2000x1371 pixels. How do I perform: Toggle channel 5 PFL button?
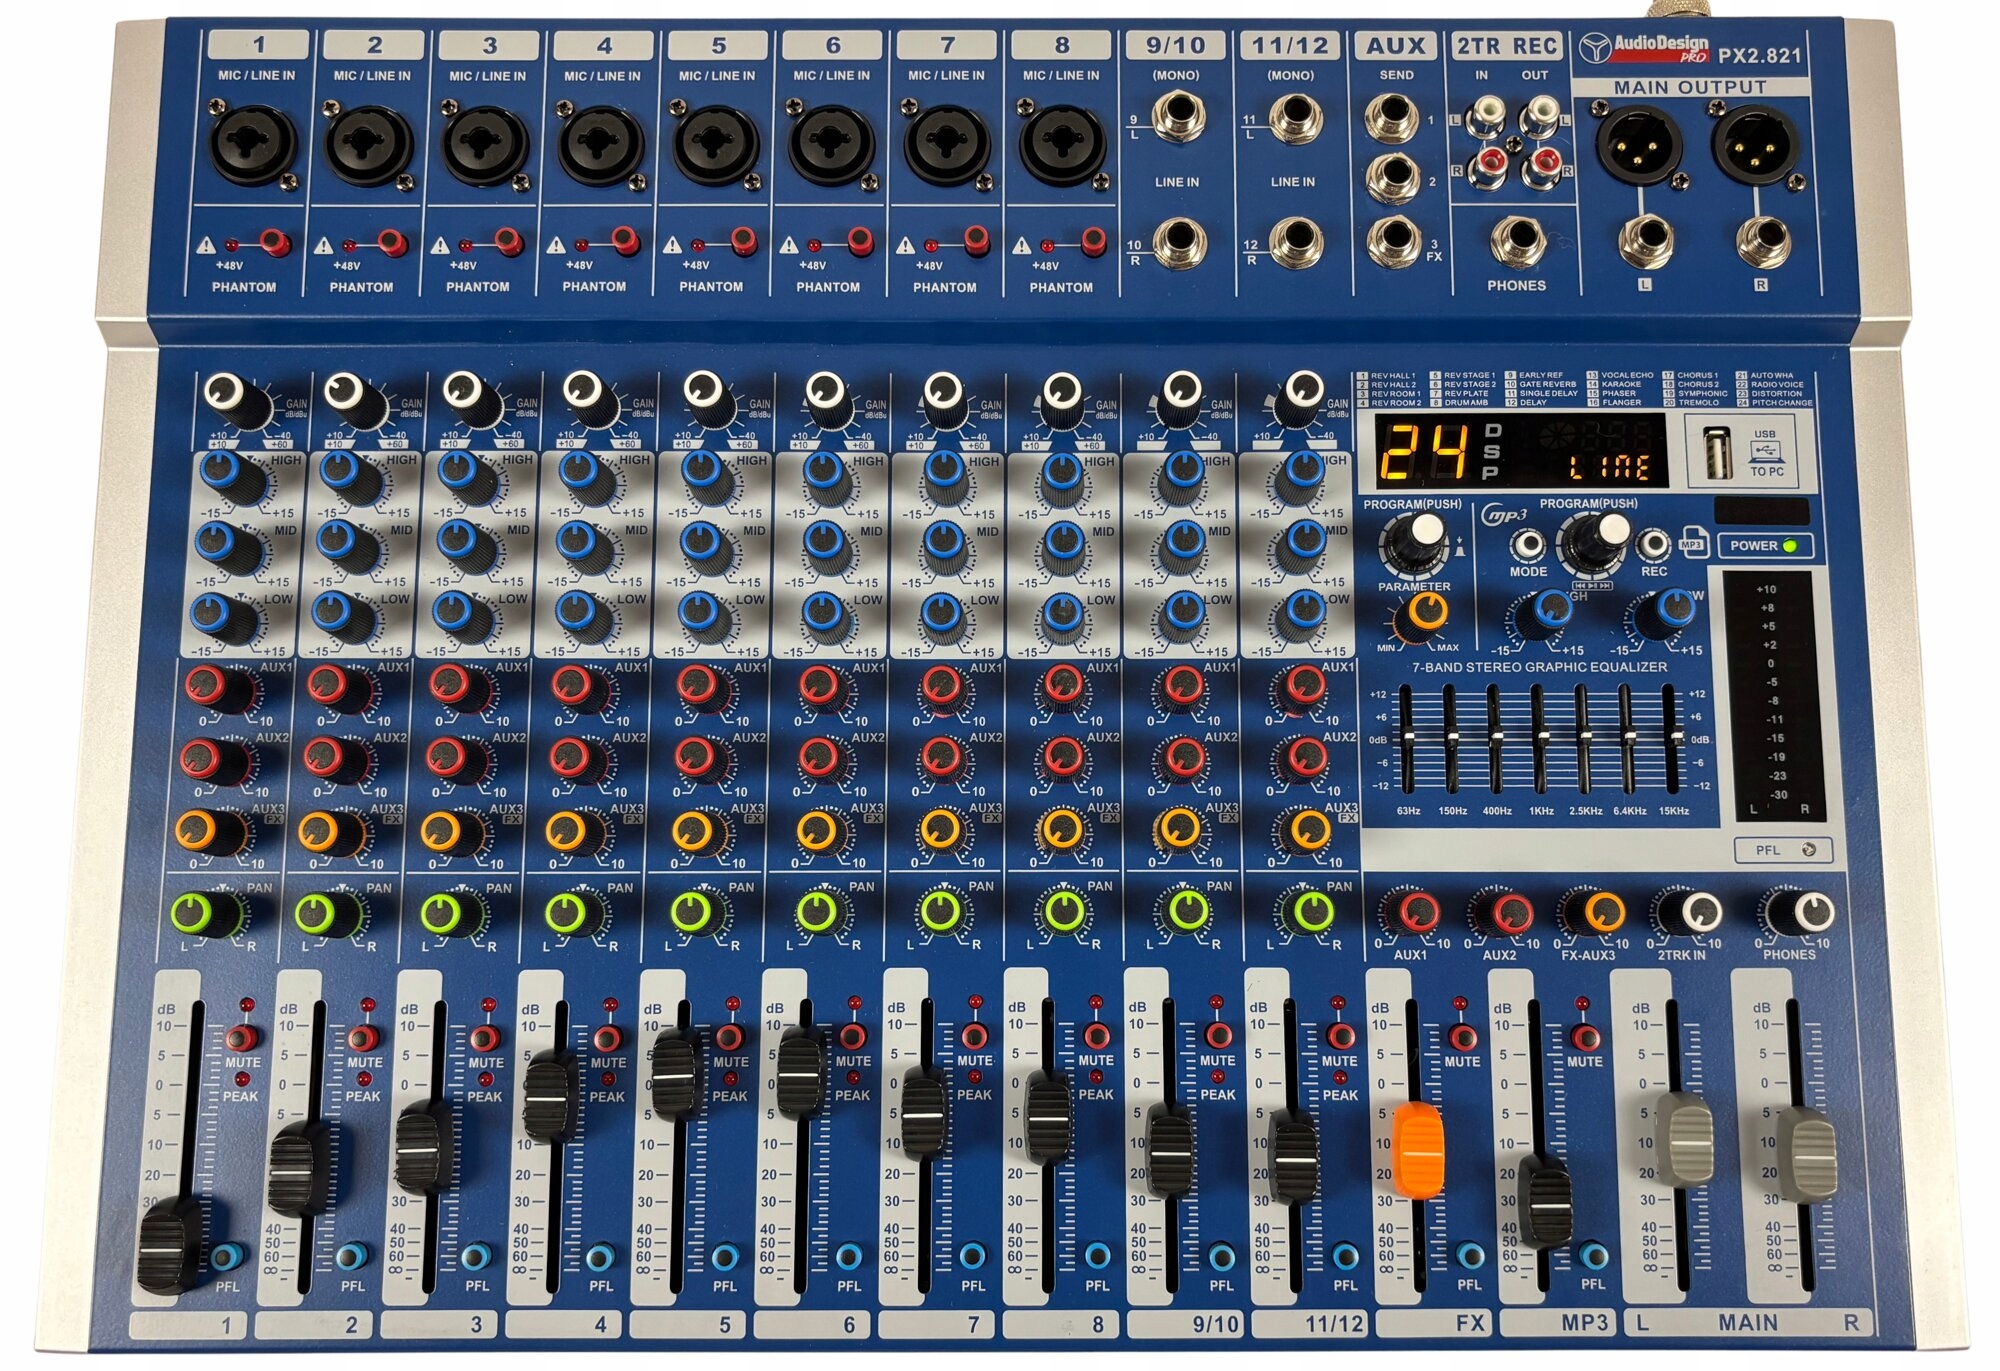[725, 1256]
